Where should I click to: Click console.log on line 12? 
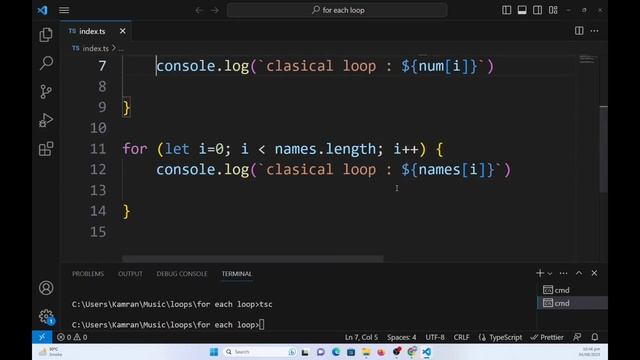(202, 169)
